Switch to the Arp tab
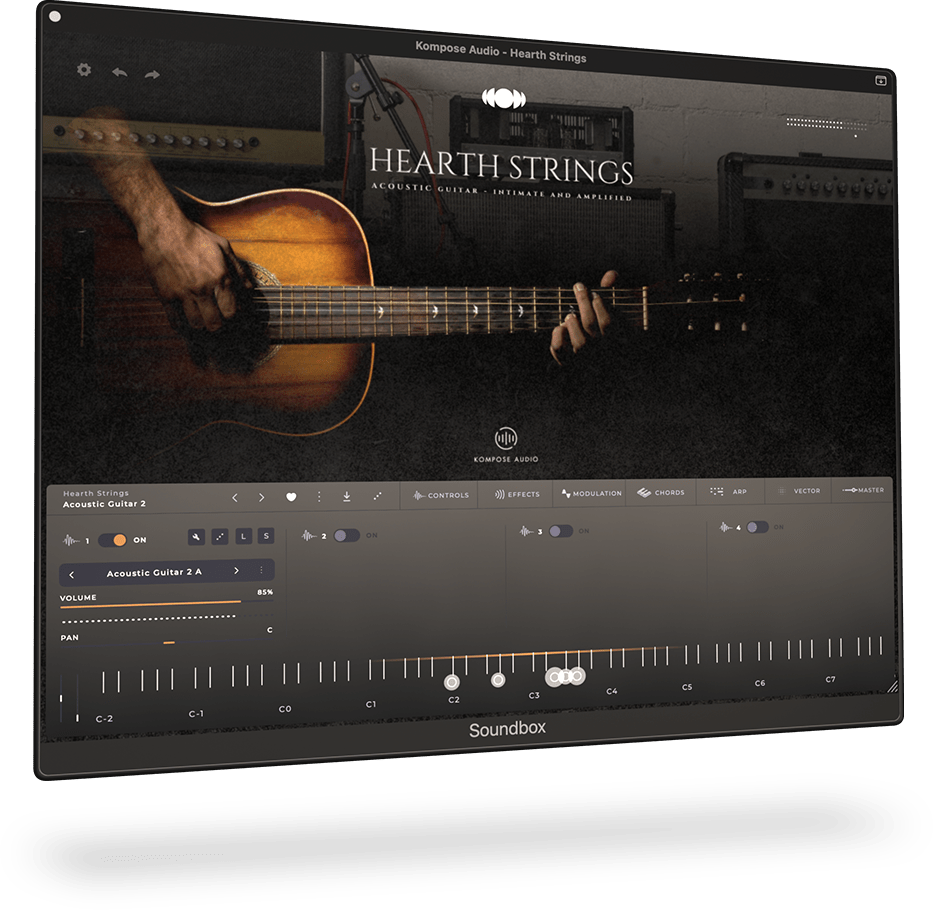 coord(729,492)
